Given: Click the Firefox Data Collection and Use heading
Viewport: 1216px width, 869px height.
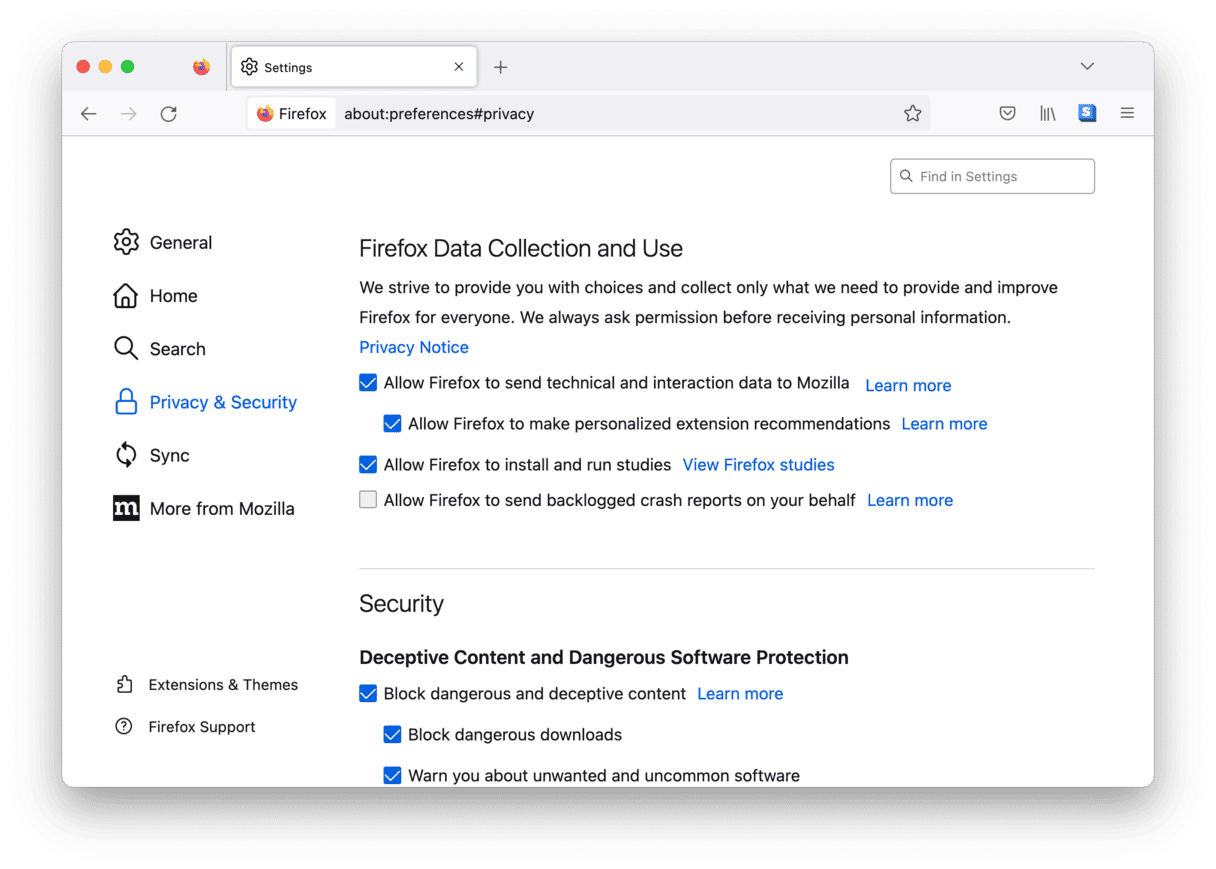Looking at the screenshot, I should coord(521,249).
